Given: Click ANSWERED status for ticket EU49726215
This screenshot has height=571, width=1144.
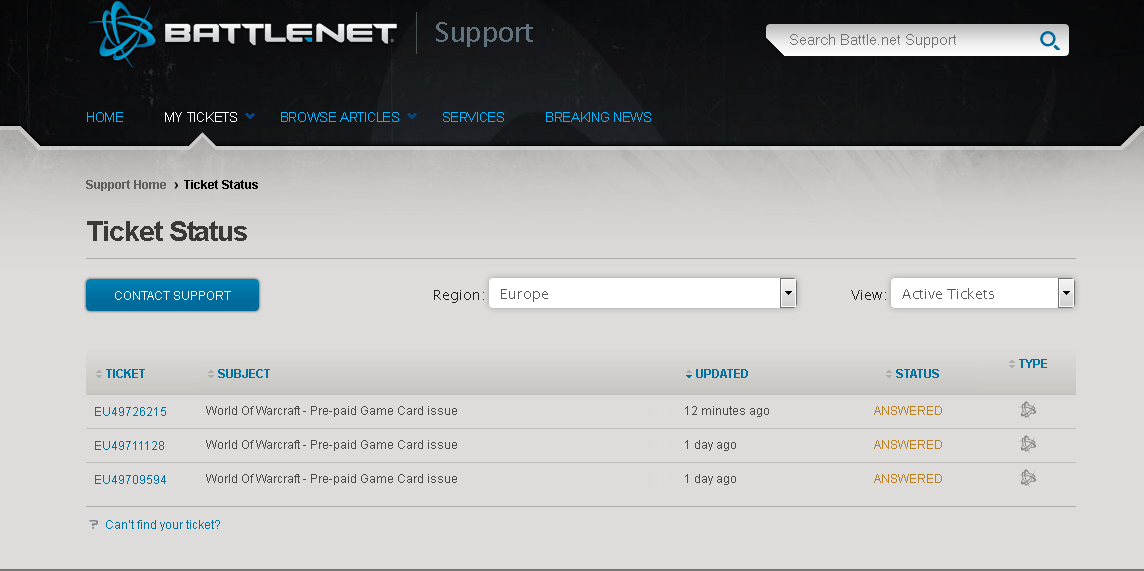Looking at the screenshot, I should point(908,411).
